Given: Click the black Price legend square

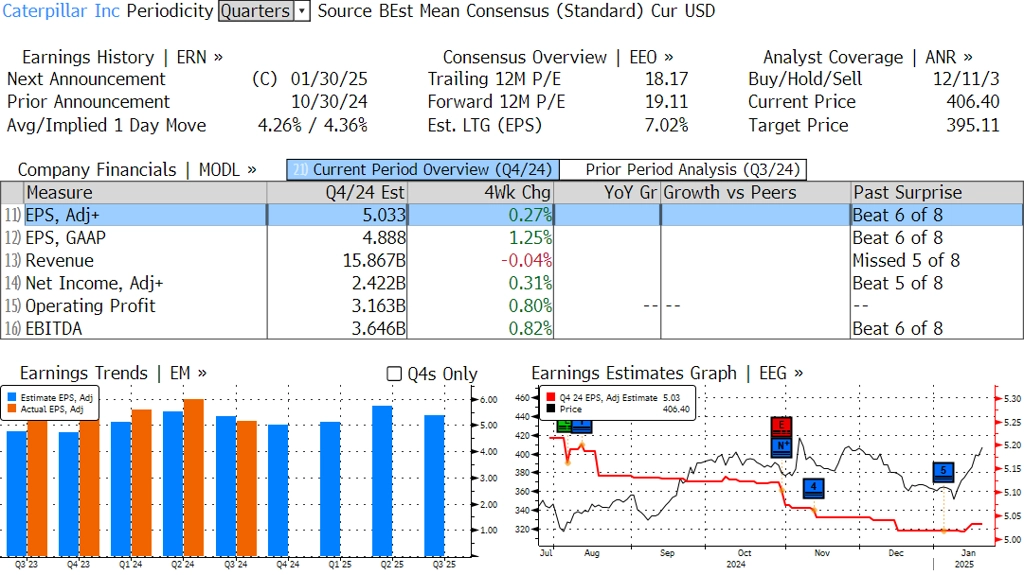Looking at the screenshot, I should pyautogui.click(x=551, y=409).
